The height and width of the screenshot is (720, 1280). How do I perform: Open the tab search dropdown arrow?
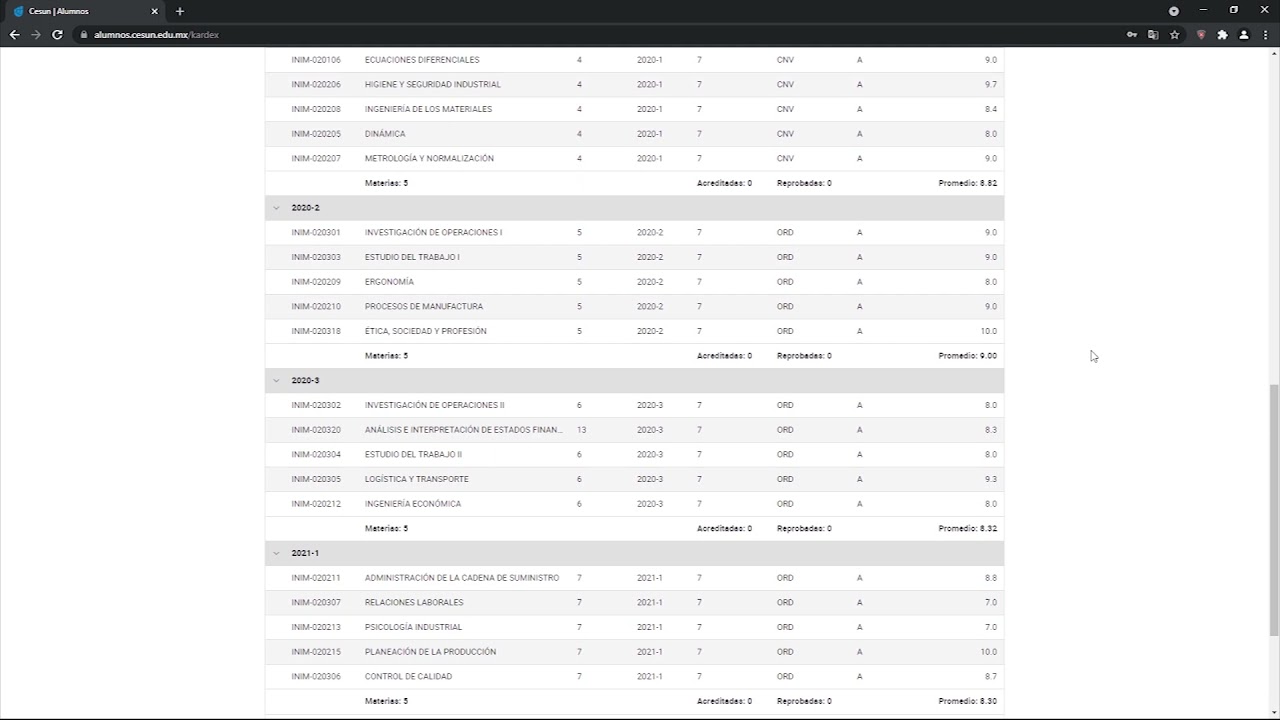click(1174, 11)
